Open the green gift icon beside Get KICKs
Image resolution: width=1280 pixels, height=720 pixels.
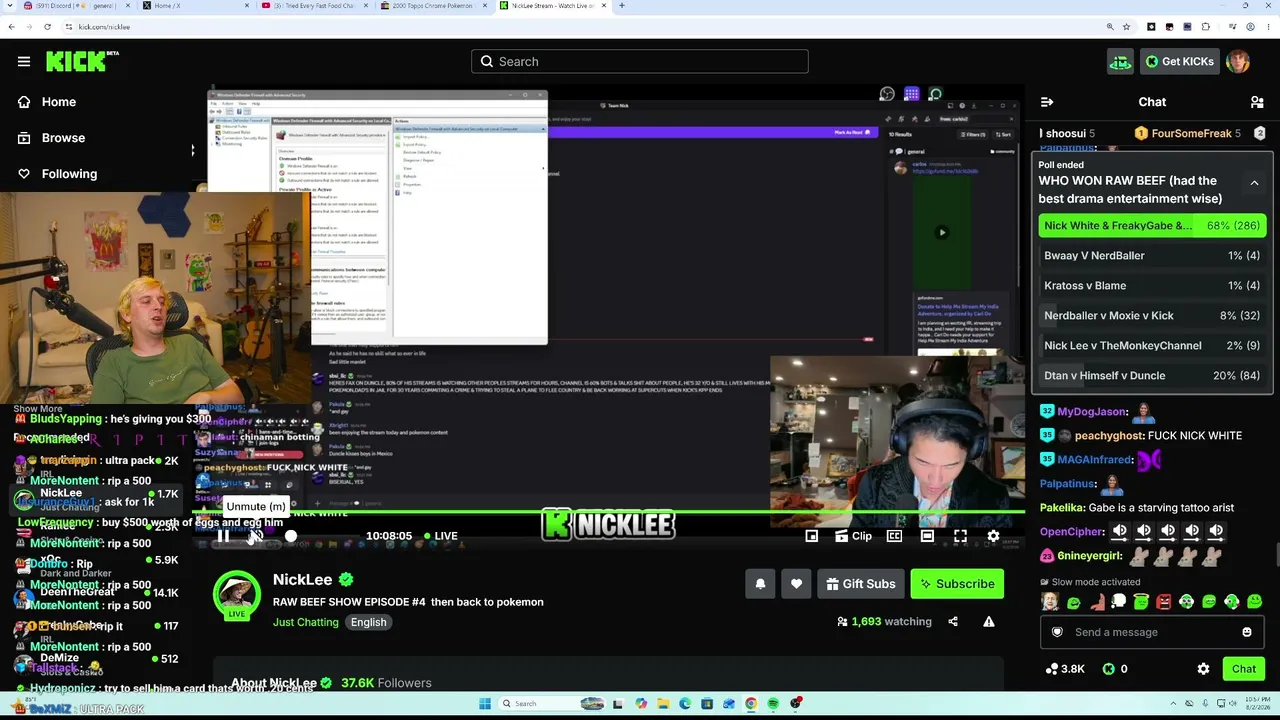[1120, 62]
